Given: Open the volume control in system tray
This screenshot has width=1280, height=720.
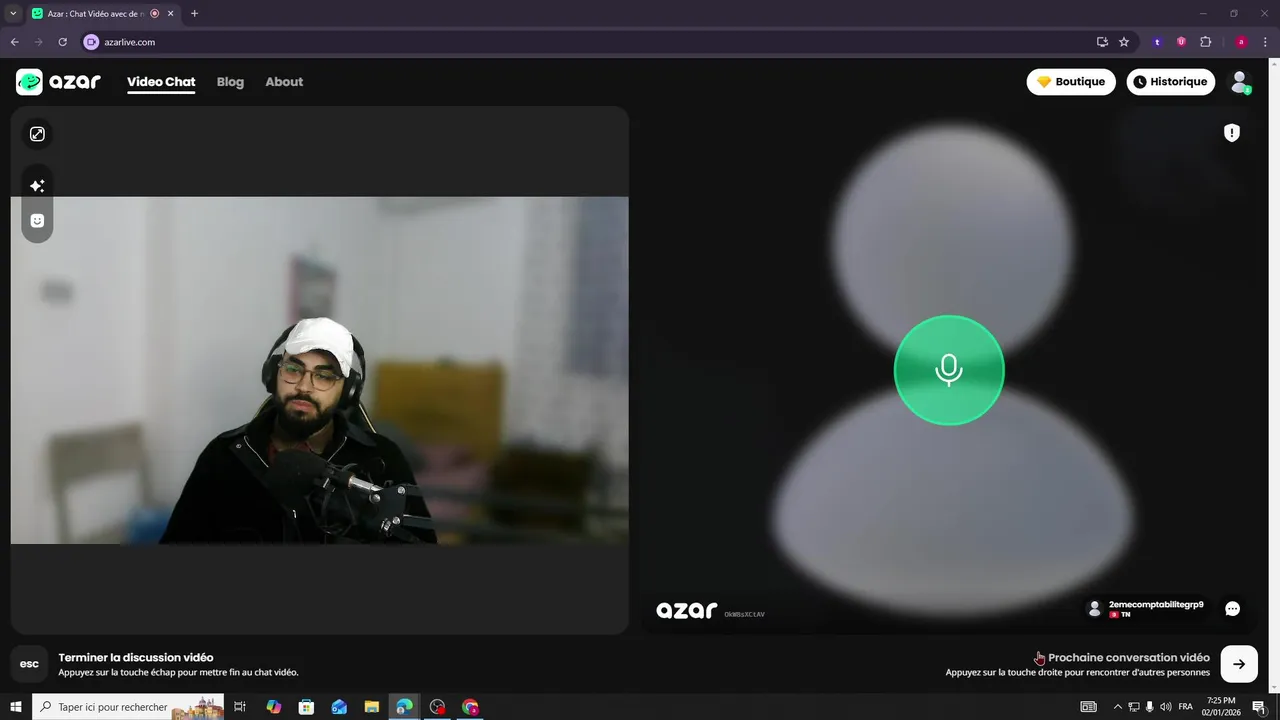Looking at the screenshot, I should 1165,707.
